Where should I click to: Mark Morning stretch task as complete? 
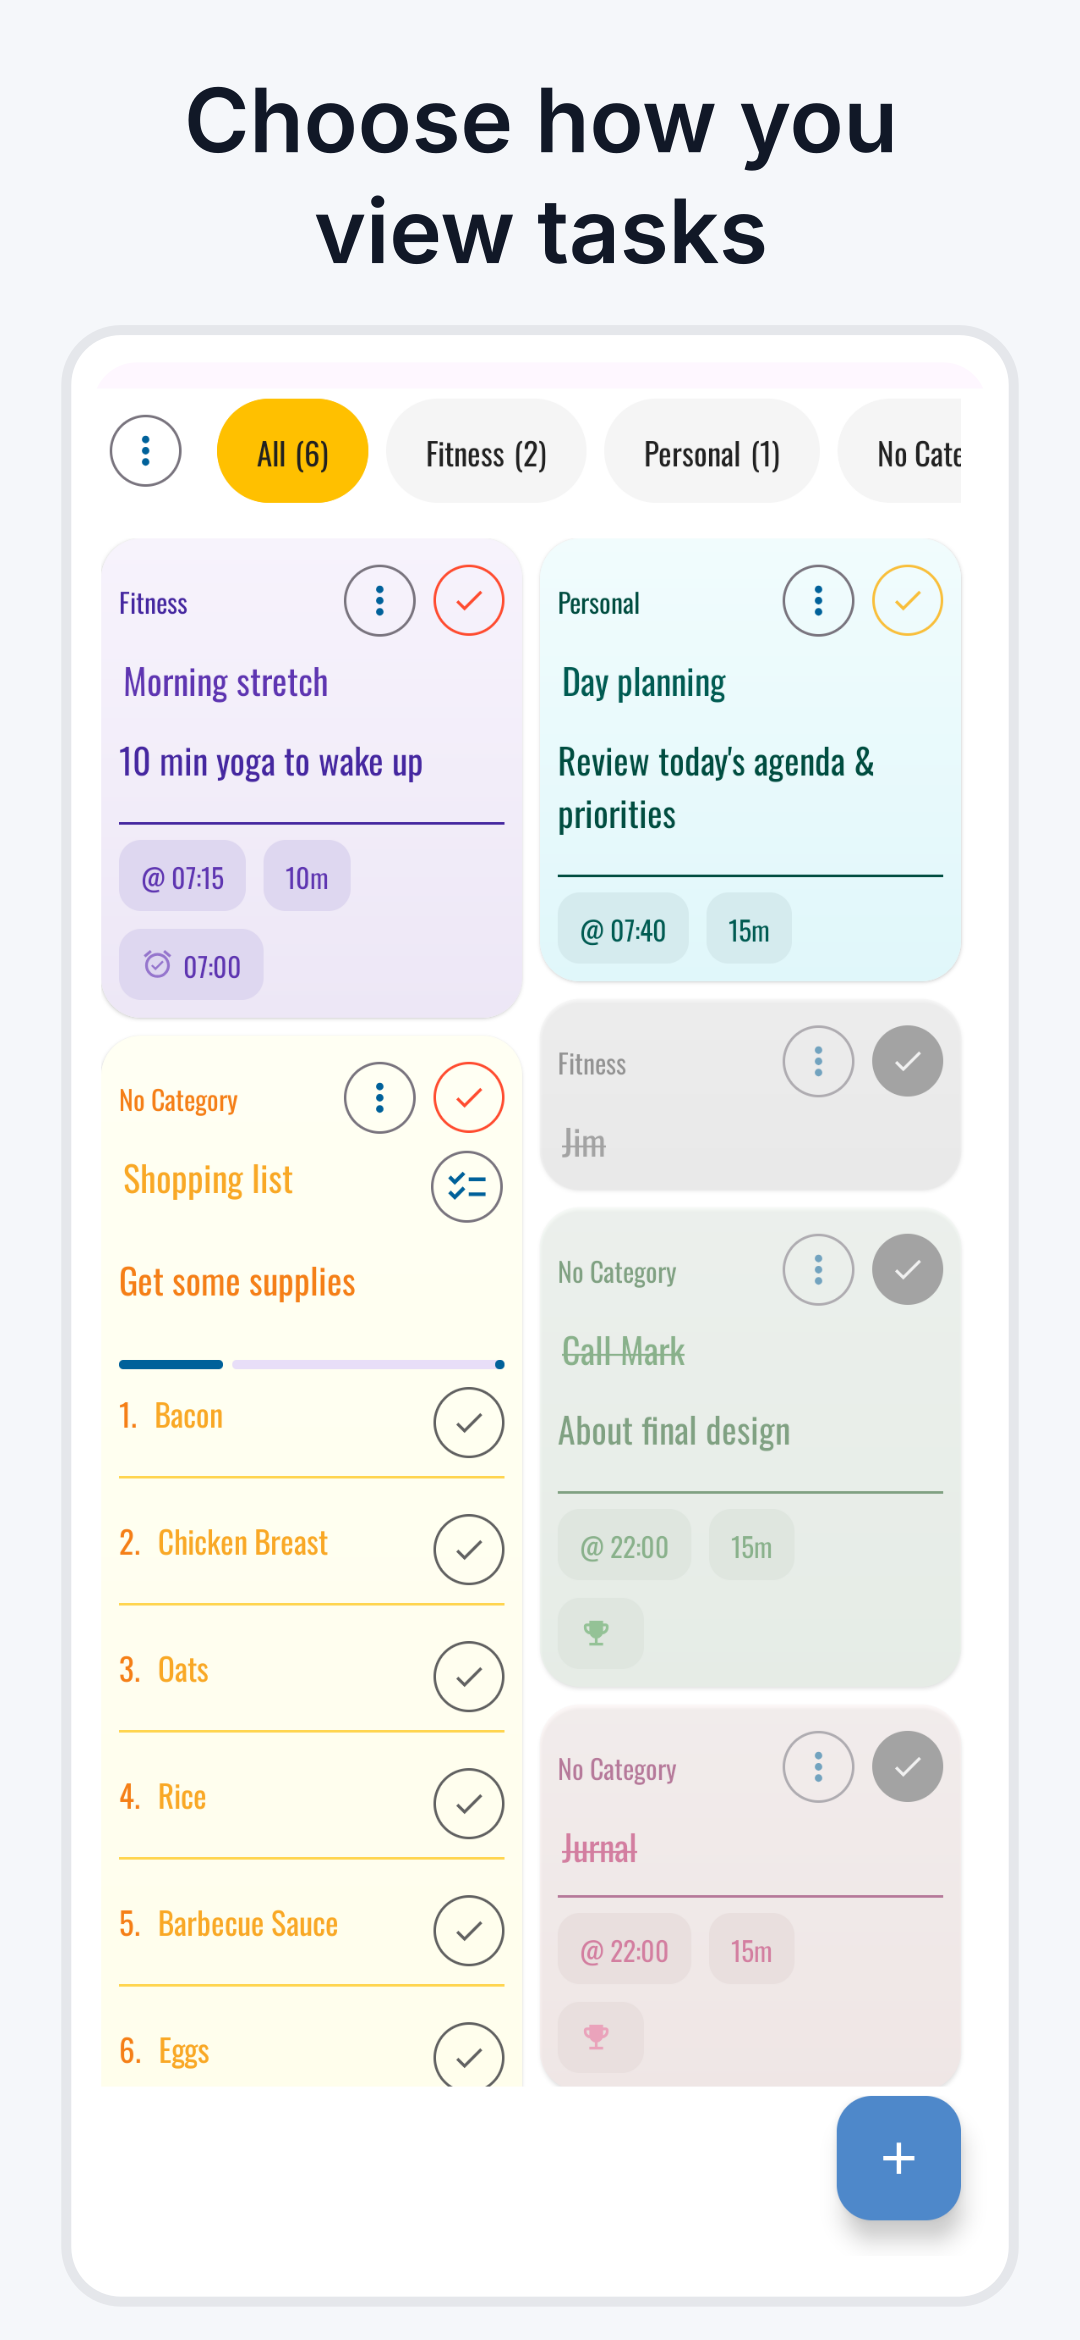pos(468,601)
